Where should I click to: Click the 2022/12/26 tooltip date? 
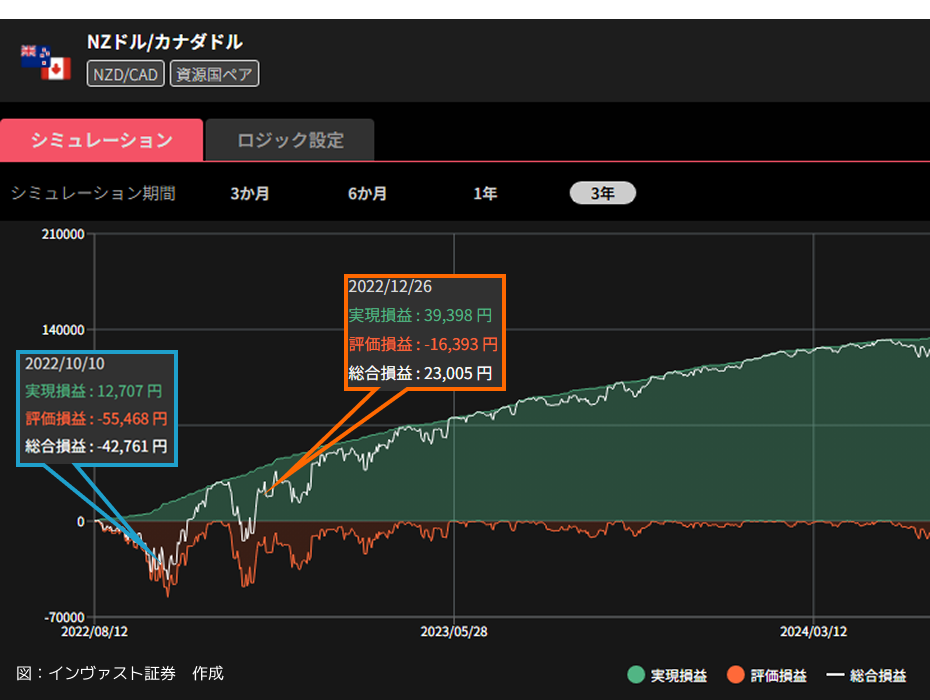pyautogui.click(x=390, y=287)
